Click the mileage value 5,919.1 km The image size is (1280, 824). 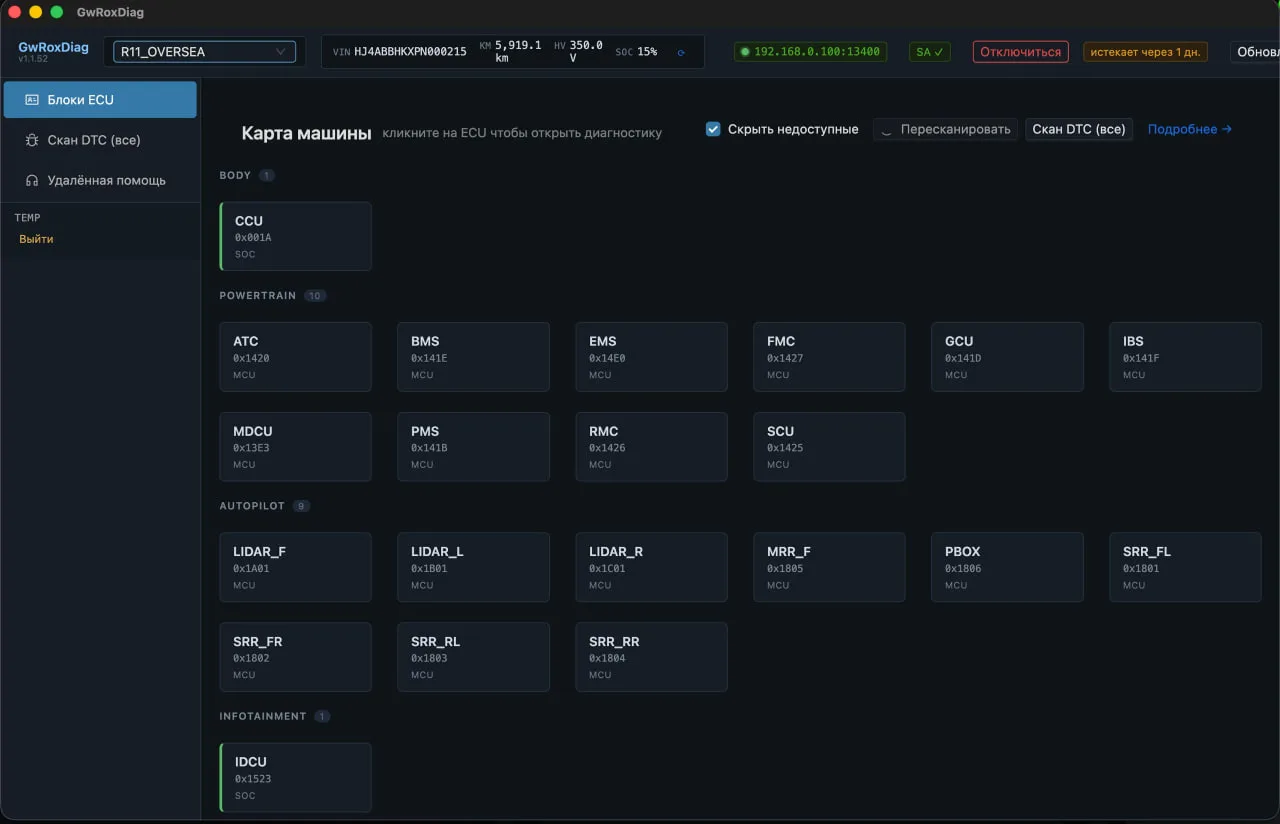(518, 52)
